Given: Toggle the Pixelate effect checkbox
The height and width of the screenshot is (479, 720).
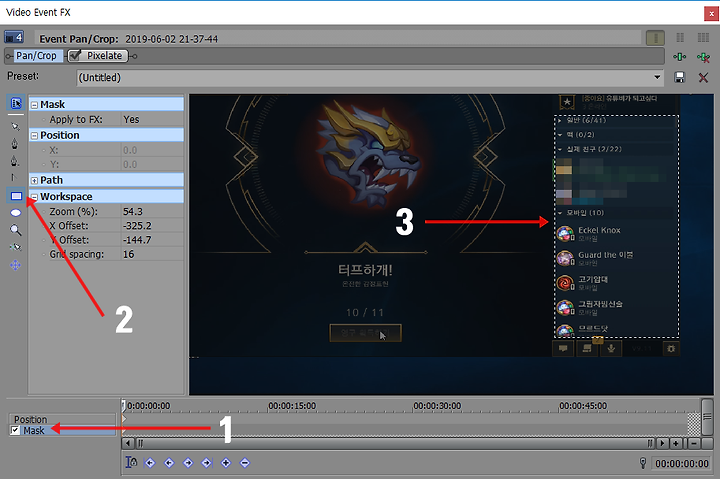Looking at the screenshot, I should 75,56.
